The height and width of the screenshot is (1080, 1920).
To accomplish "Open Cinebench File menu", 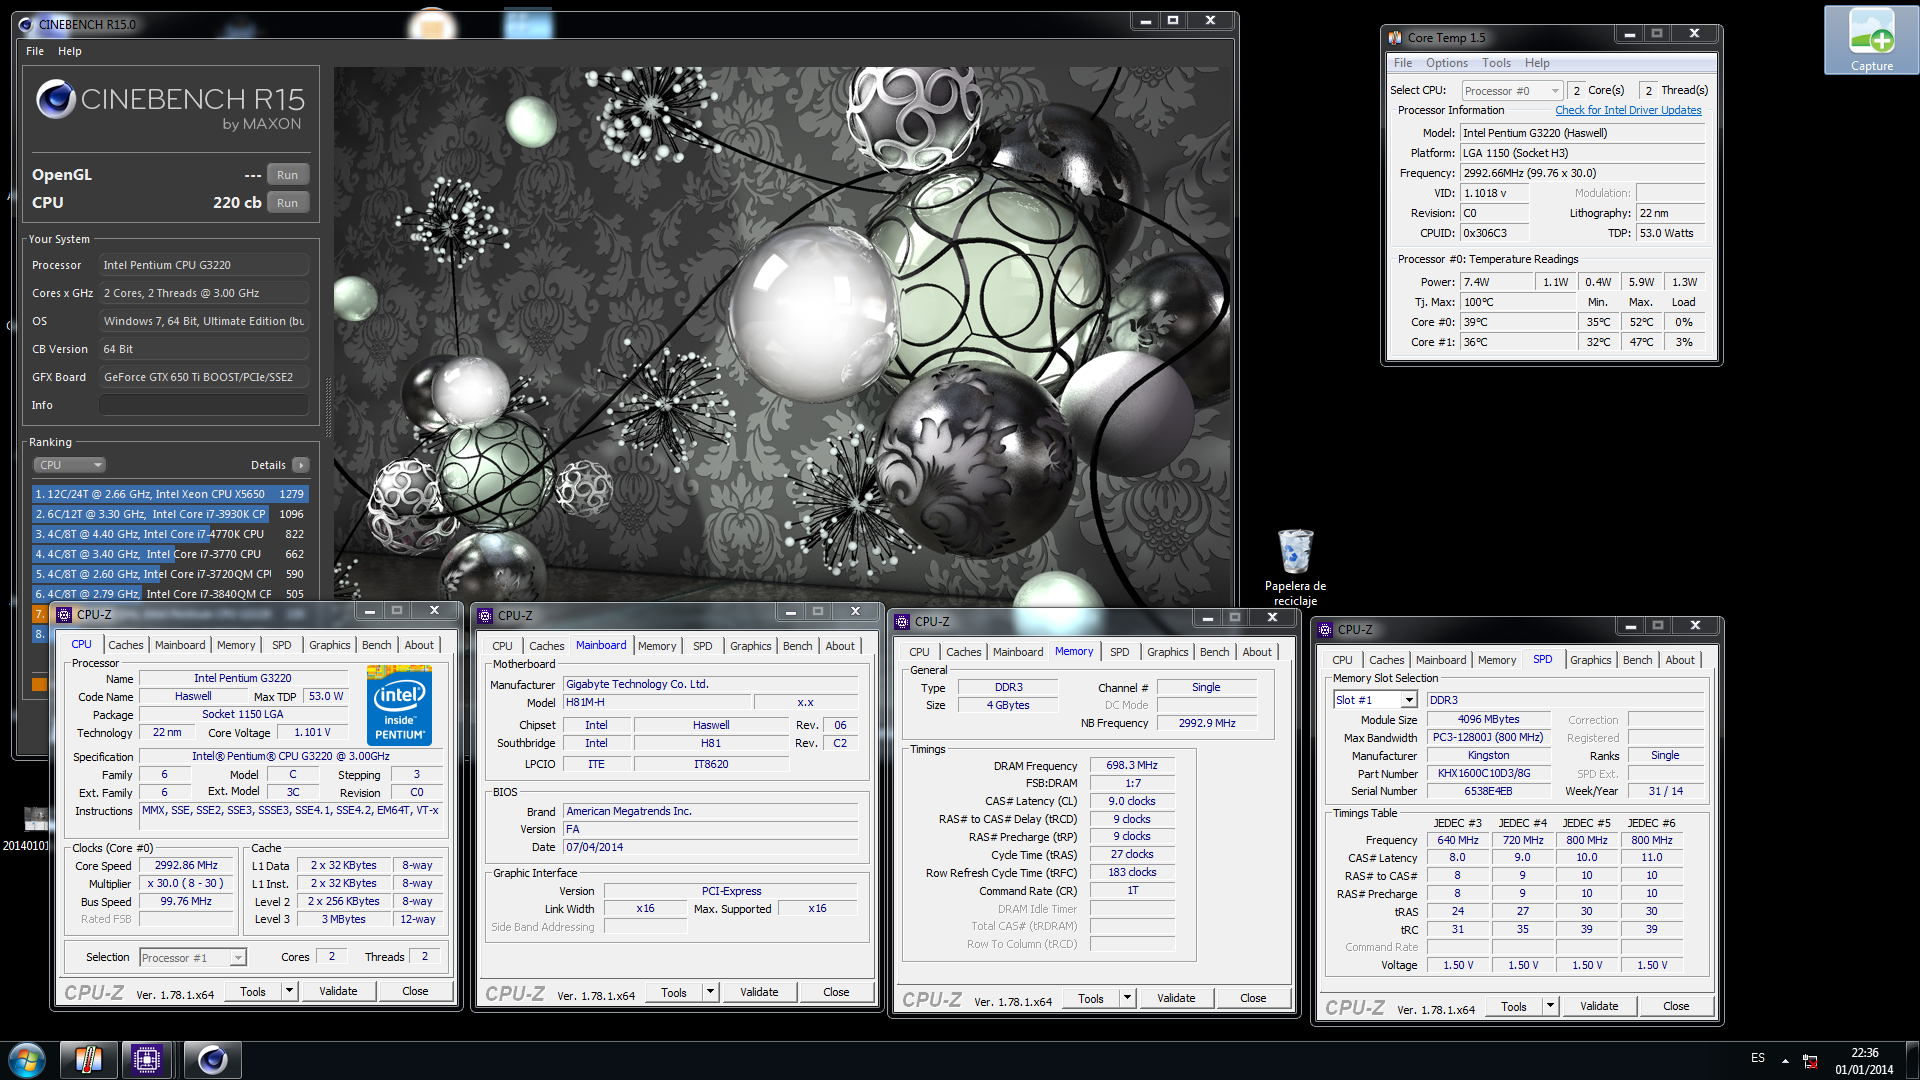I will tap(35, 51).
